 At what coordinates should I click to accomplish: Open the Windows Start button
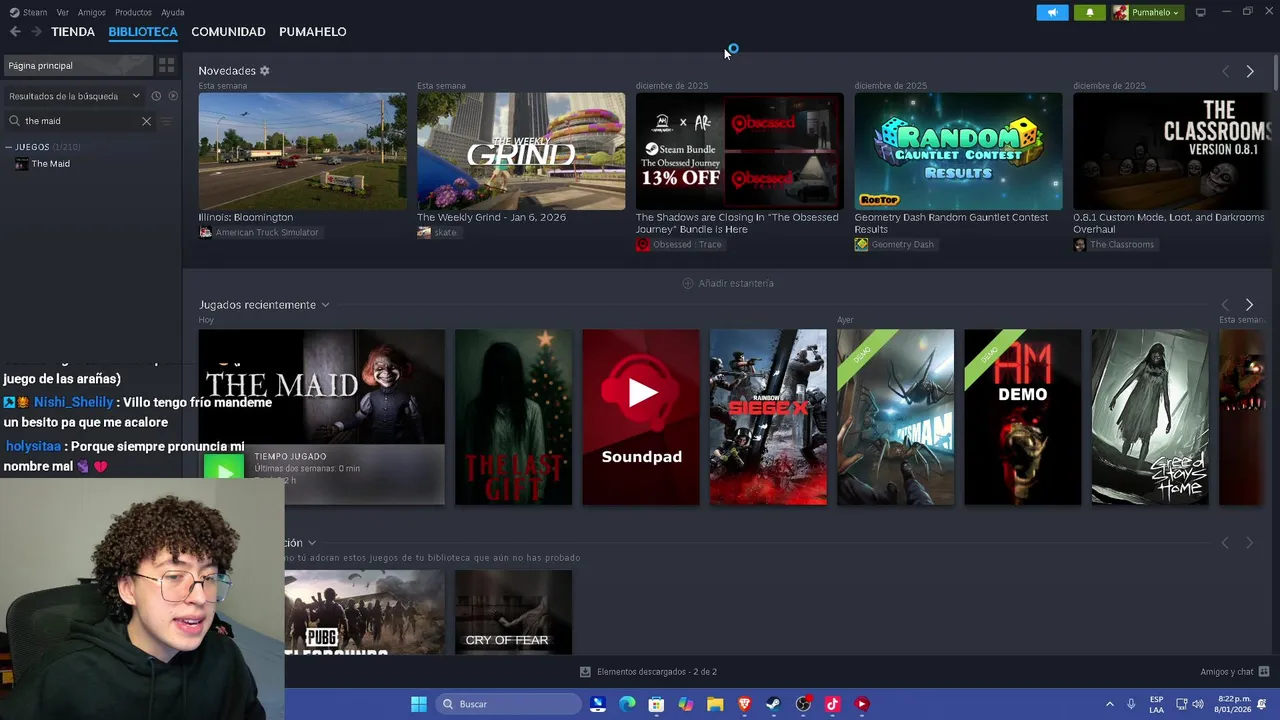tap(419, 704)
